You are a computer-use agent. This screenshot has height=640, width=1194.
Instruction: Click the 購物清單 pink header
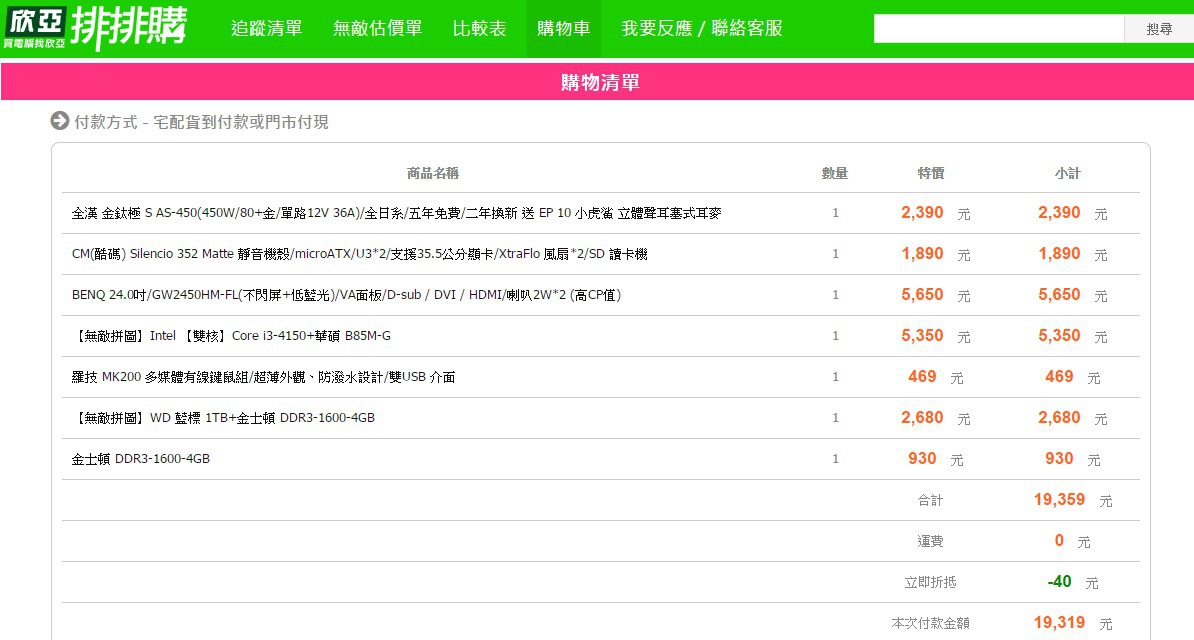coord(597,82)
